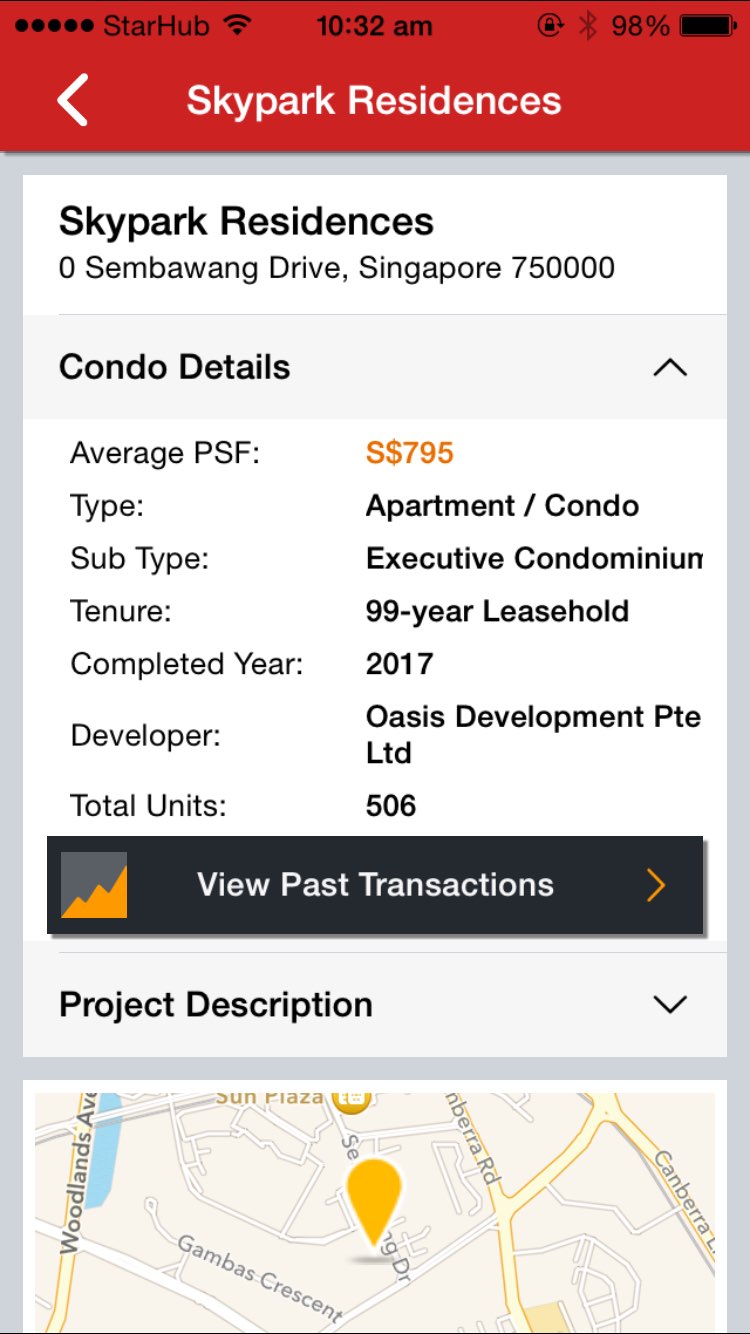Tap the Sembawang Drive address line
This screenshot has height=1334, width=750.
(x=337, y=268)
